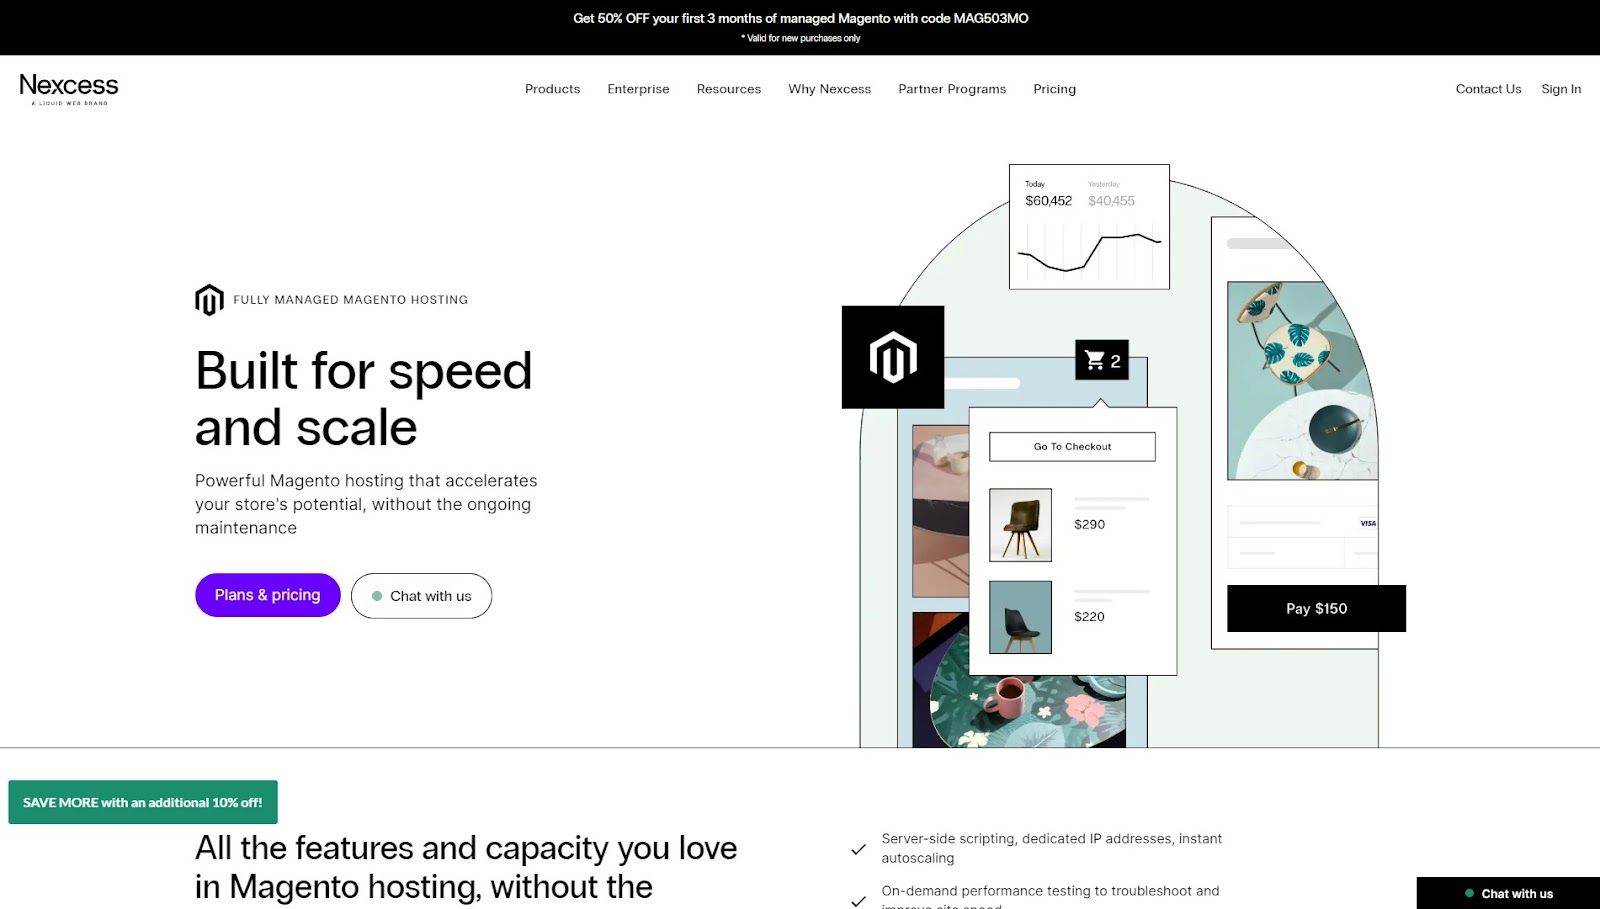Screen dimensions: 1600x909
Task: Open the Contact Us link
Action: (1488, 89)
